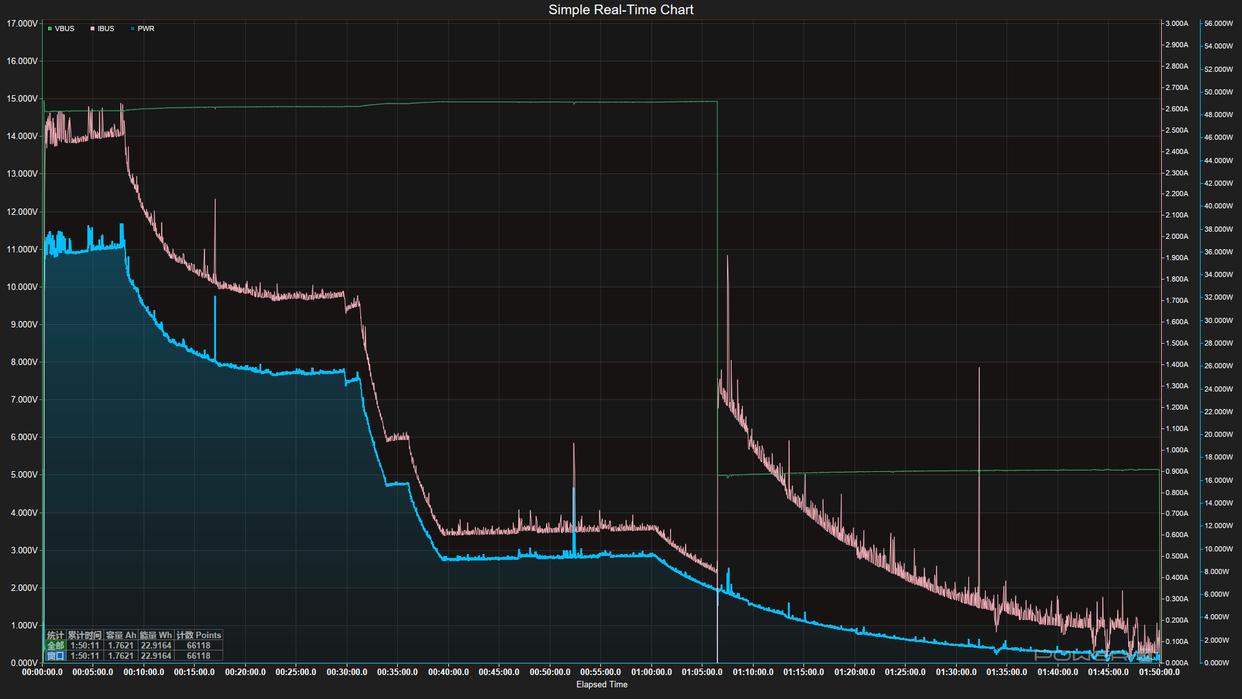Click the green VBUS legend color square
The width and height of the screenshot is (1242, 699).
pyautogui.click(x=49, y=28)
